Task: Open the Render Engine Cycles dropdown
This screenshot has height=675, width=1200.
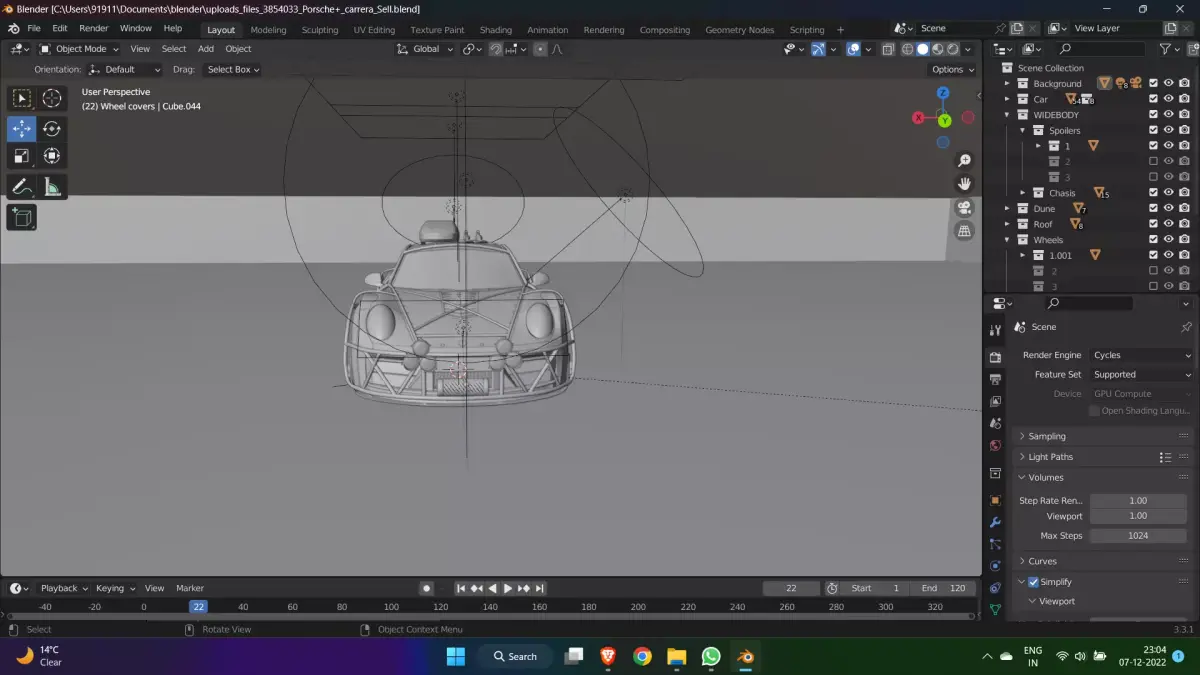Action: [x=1141, y=355]
